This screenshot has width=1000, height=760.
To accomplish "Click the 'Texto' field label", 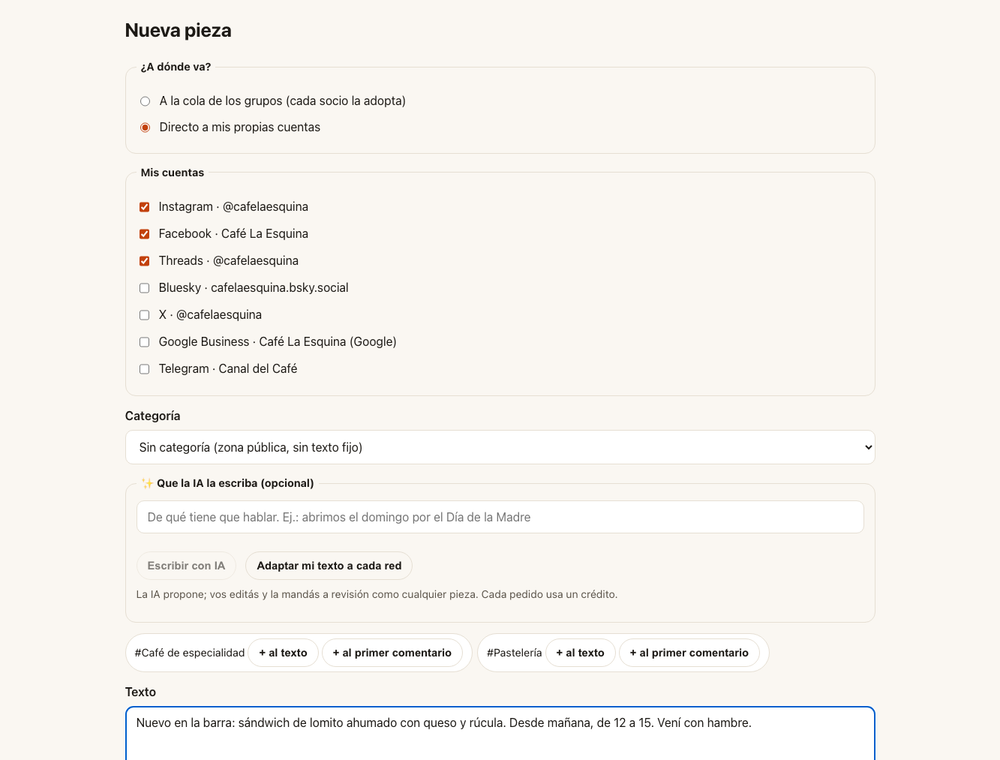I will pyautogui.click(x=140, y=692).
